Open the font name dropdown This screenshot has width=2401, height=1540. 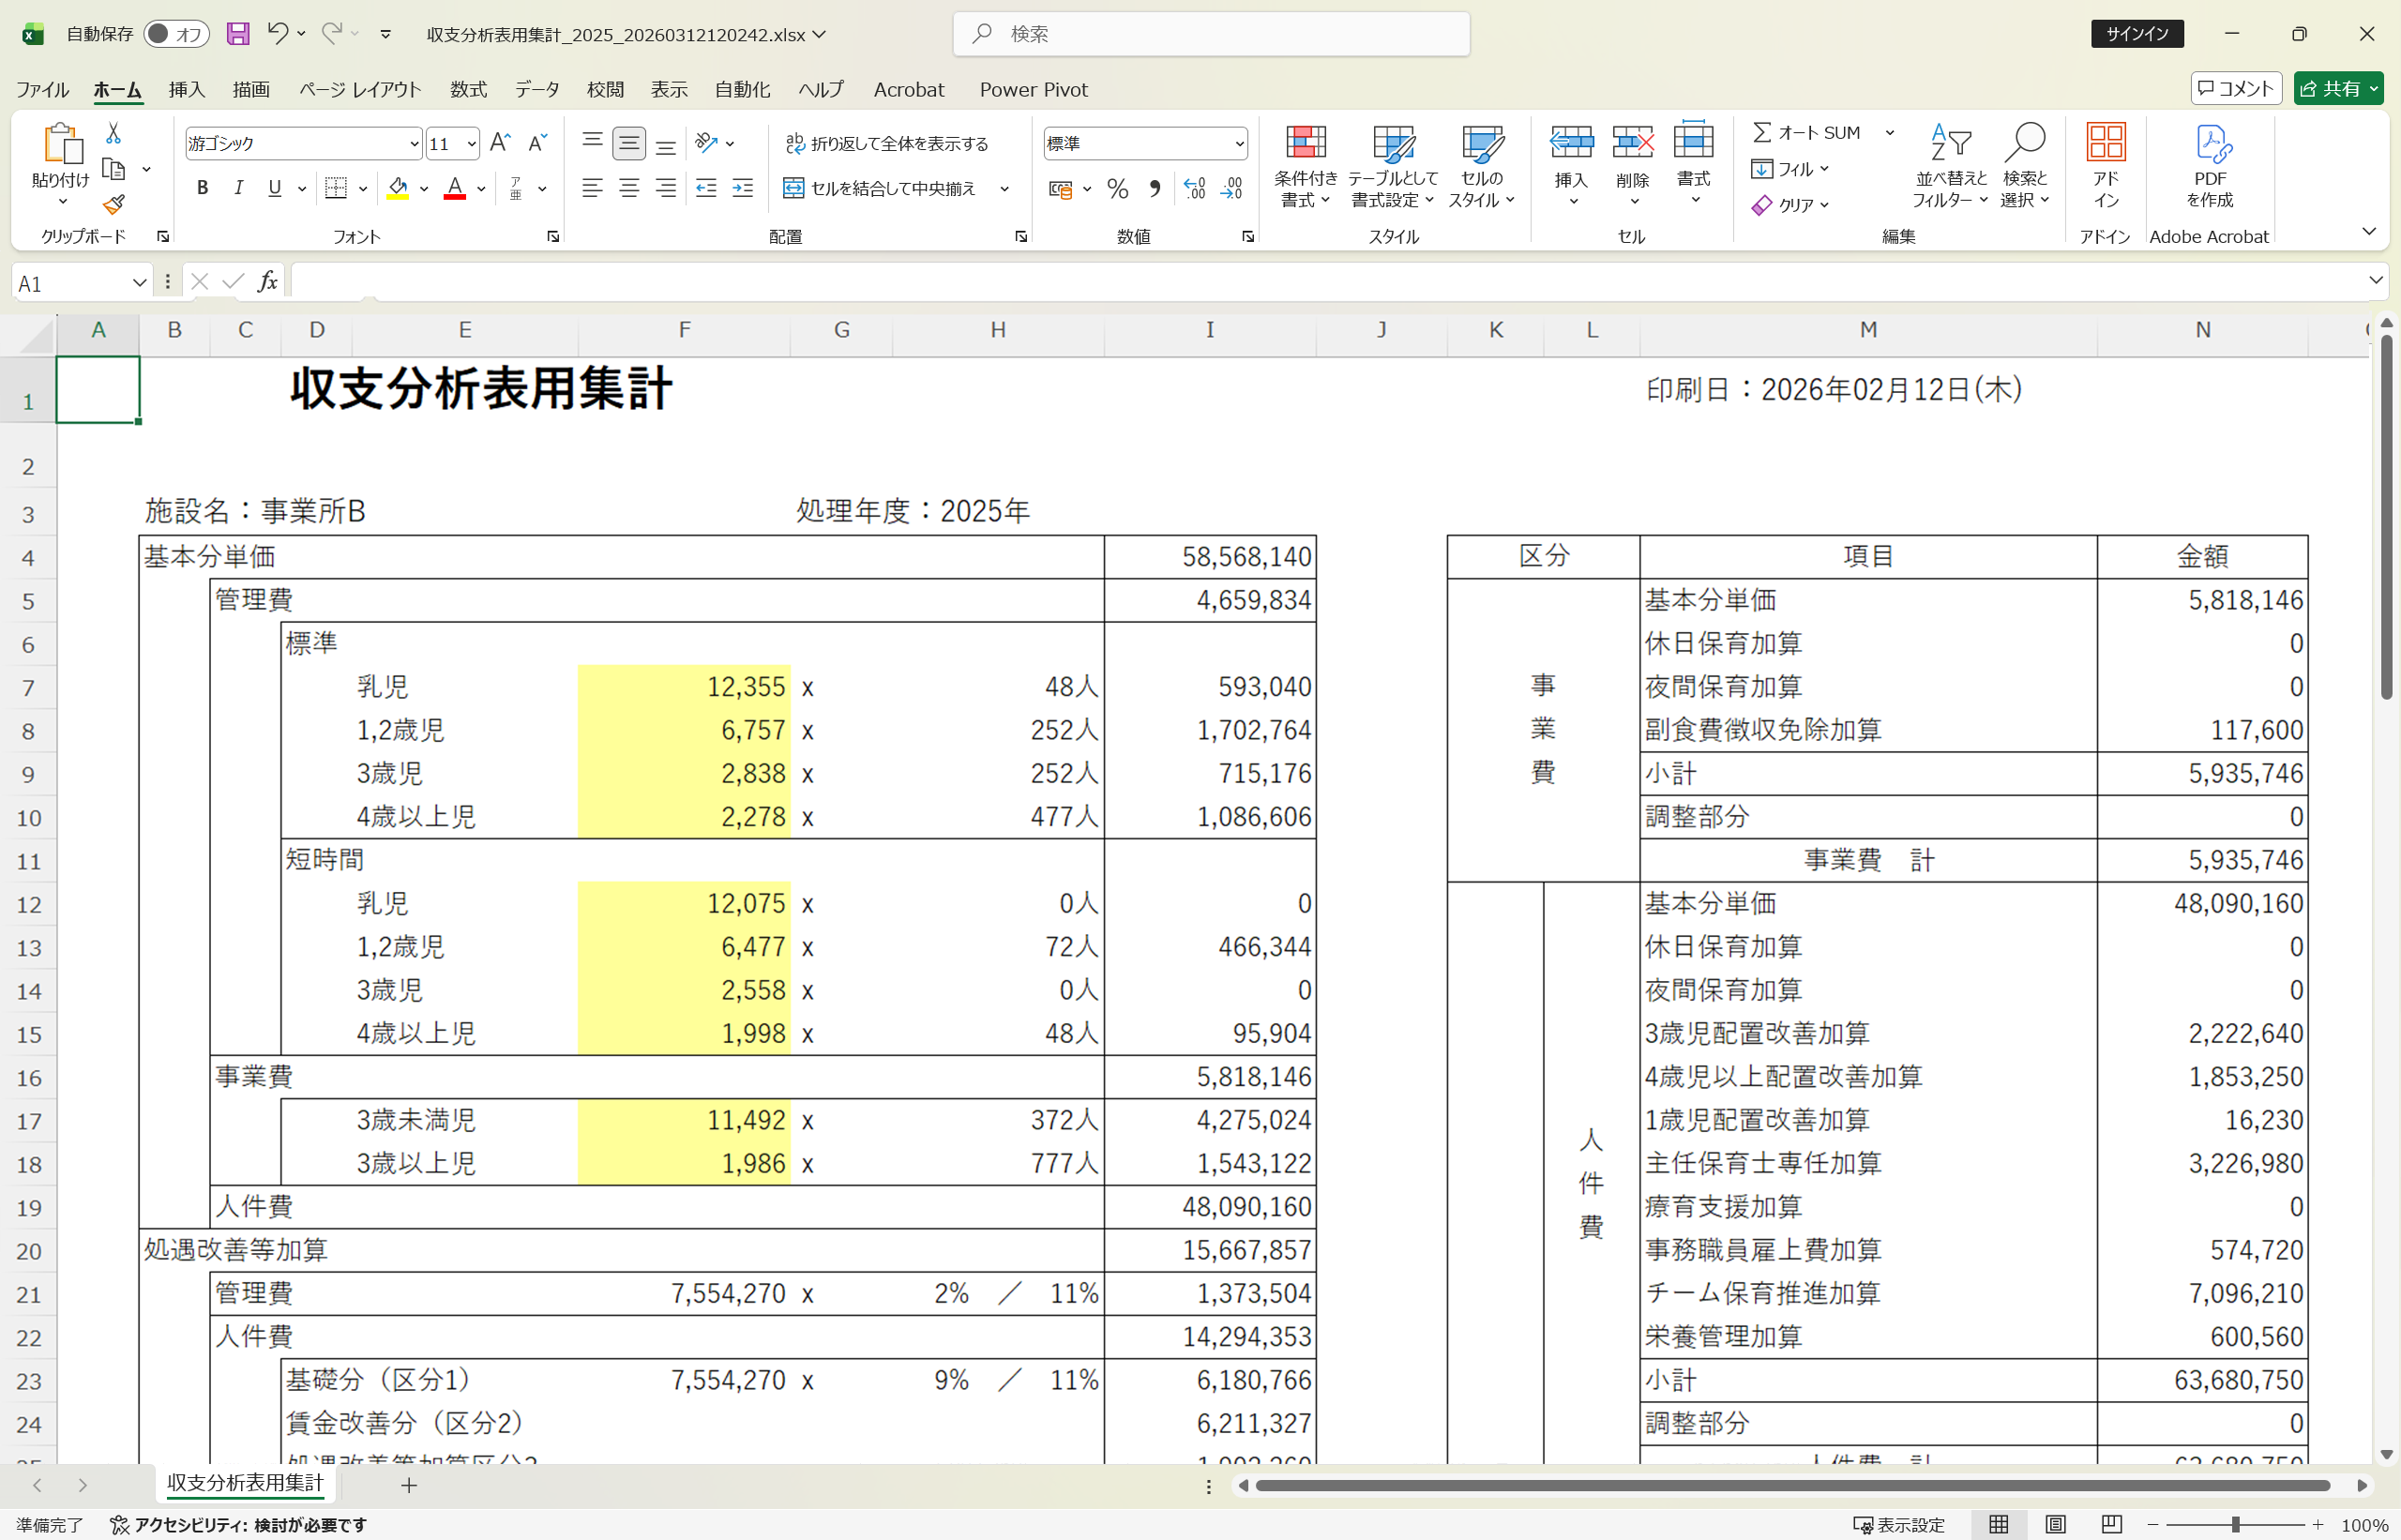click(414, 144)
